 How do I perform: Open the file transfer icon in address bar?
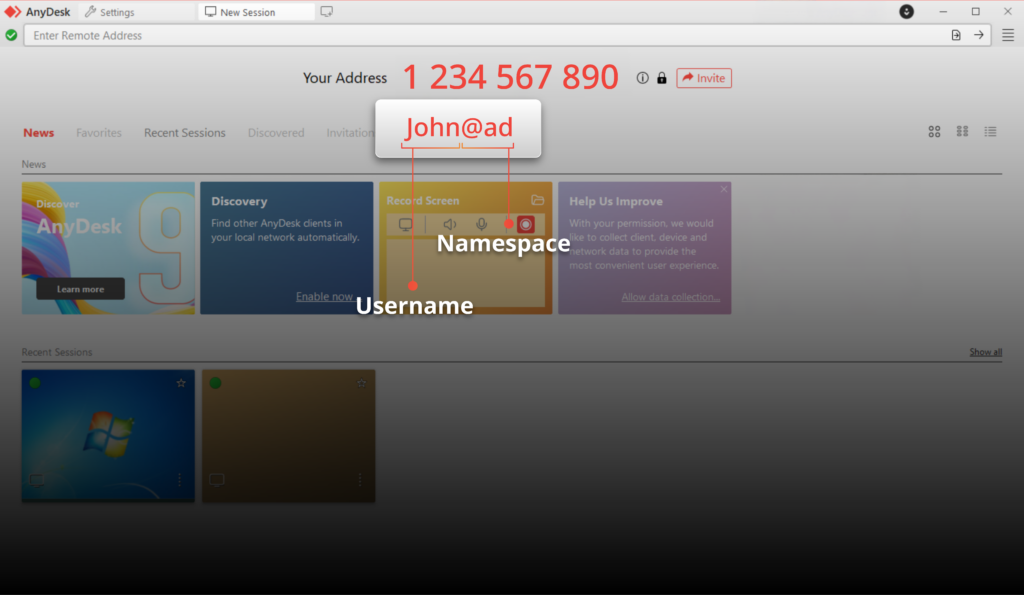(x=956, y=35)
